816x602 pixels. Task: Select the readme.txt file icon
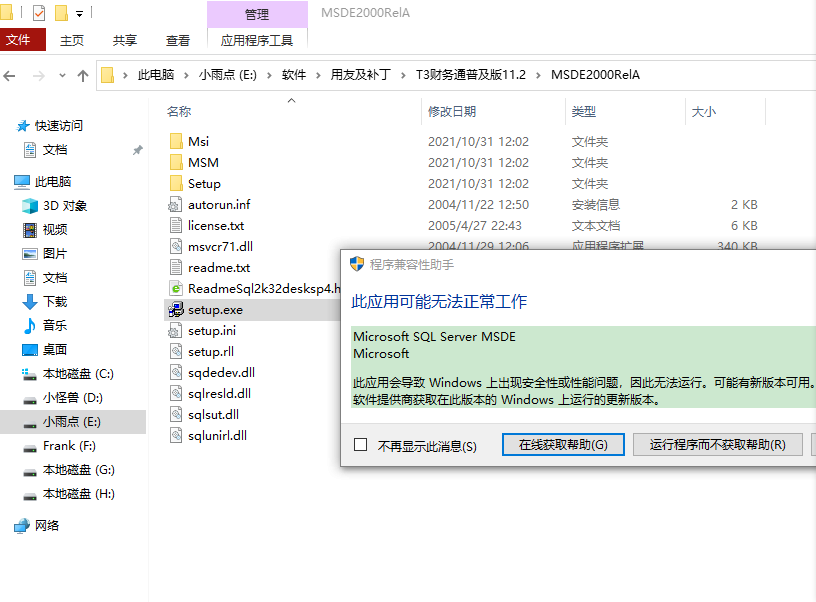[176, 268]
